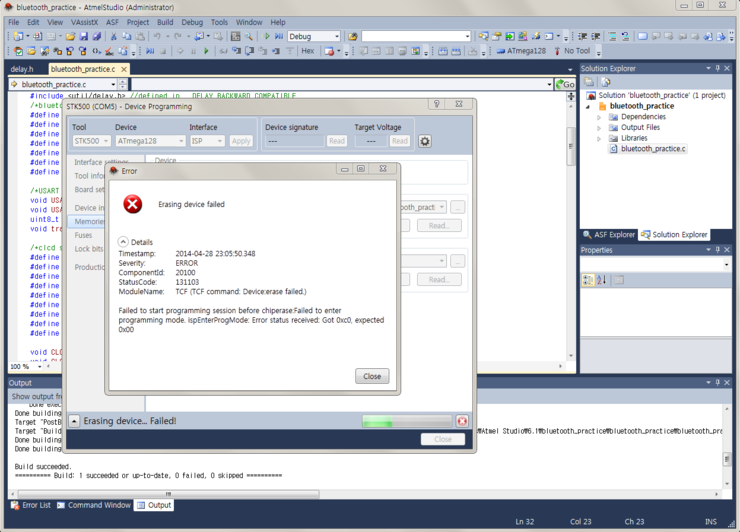Collapse the Details section in Error dialog

coord(123,242)
